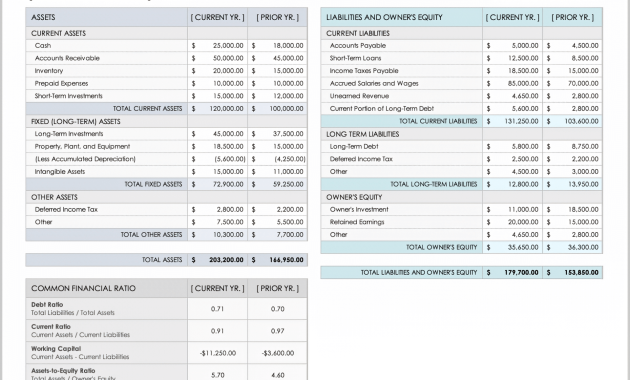The width and height of the screenshot is (630, 380).
Task: Select FIXED (LONG-TERM) ASSETS section heading
Action: (x=76, y=121)
